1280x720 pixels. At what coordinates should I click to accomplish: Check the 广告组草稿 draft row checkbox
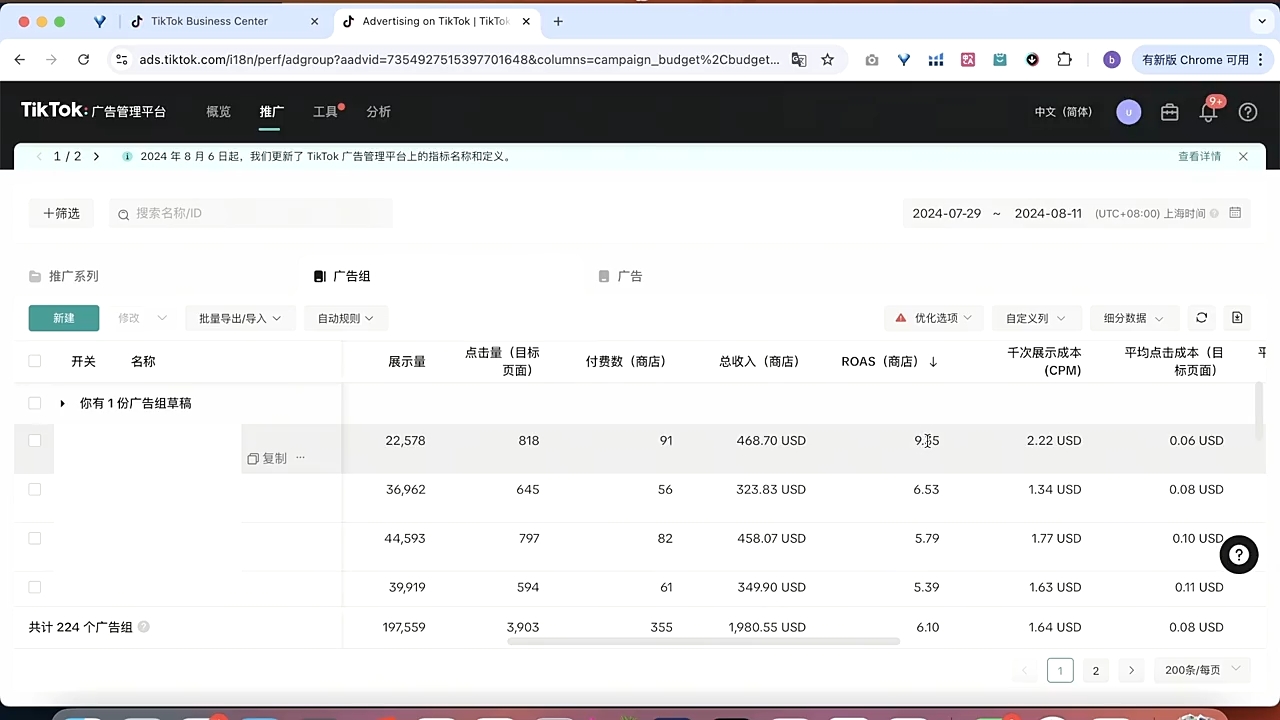point(34,403)
